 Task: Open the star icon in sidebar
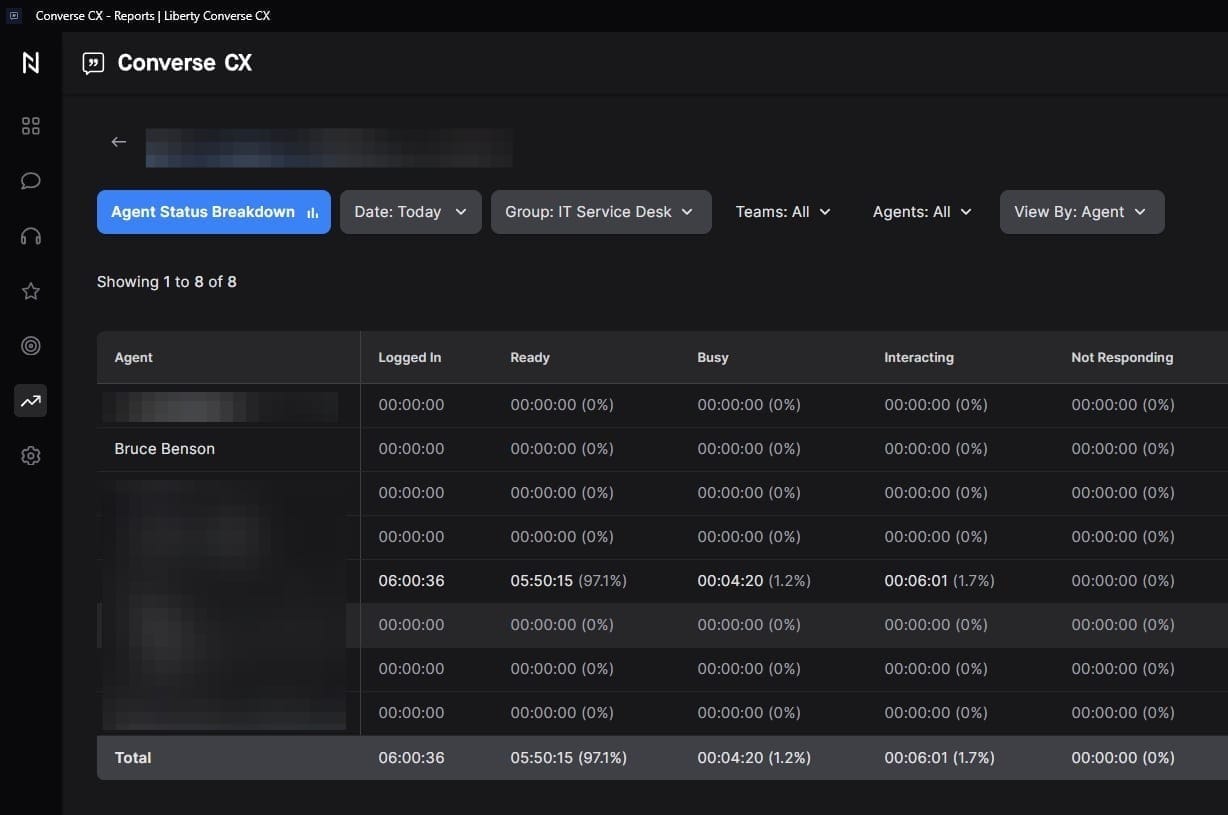31,291
